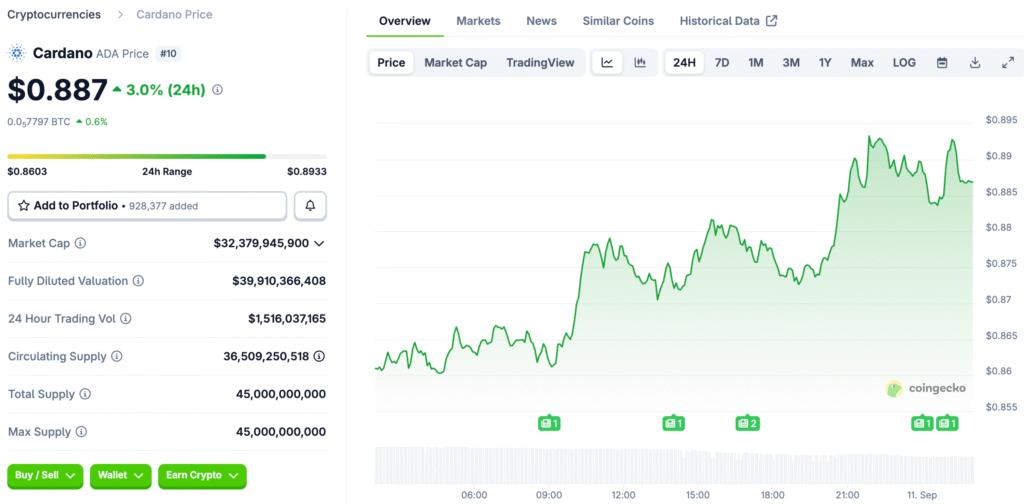Select the Max time range
Viewport: 1024px width, 504px height.
tap(862, 63)
